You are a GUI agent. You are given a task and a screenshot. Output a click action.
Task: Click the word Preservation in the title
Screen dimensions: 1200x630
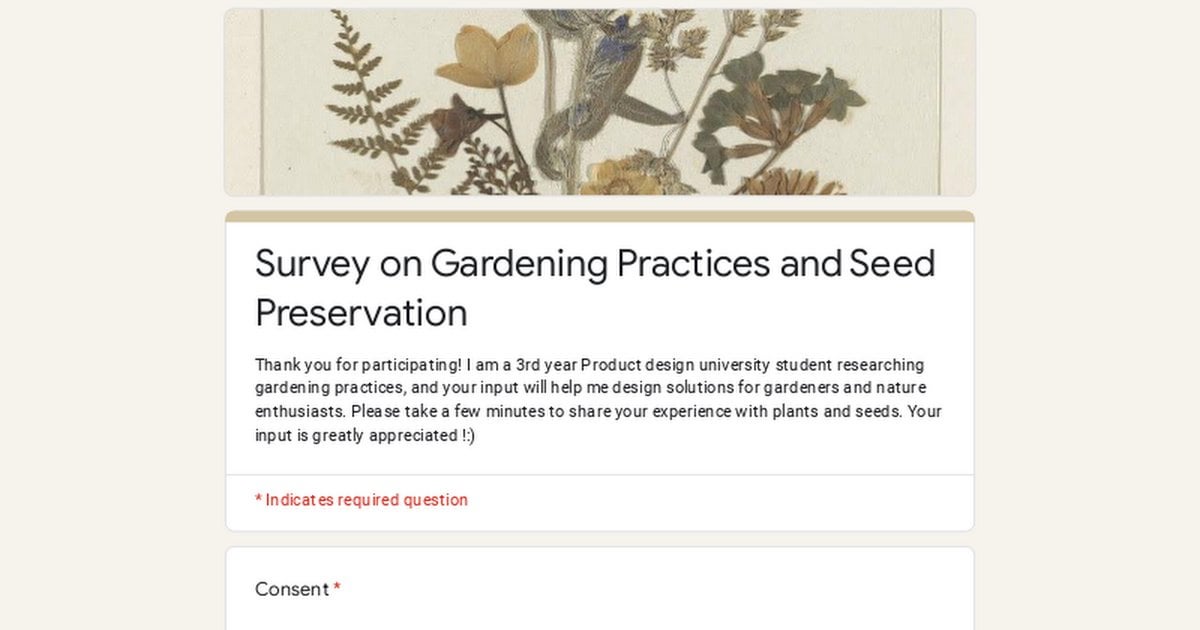pos(361,313)
